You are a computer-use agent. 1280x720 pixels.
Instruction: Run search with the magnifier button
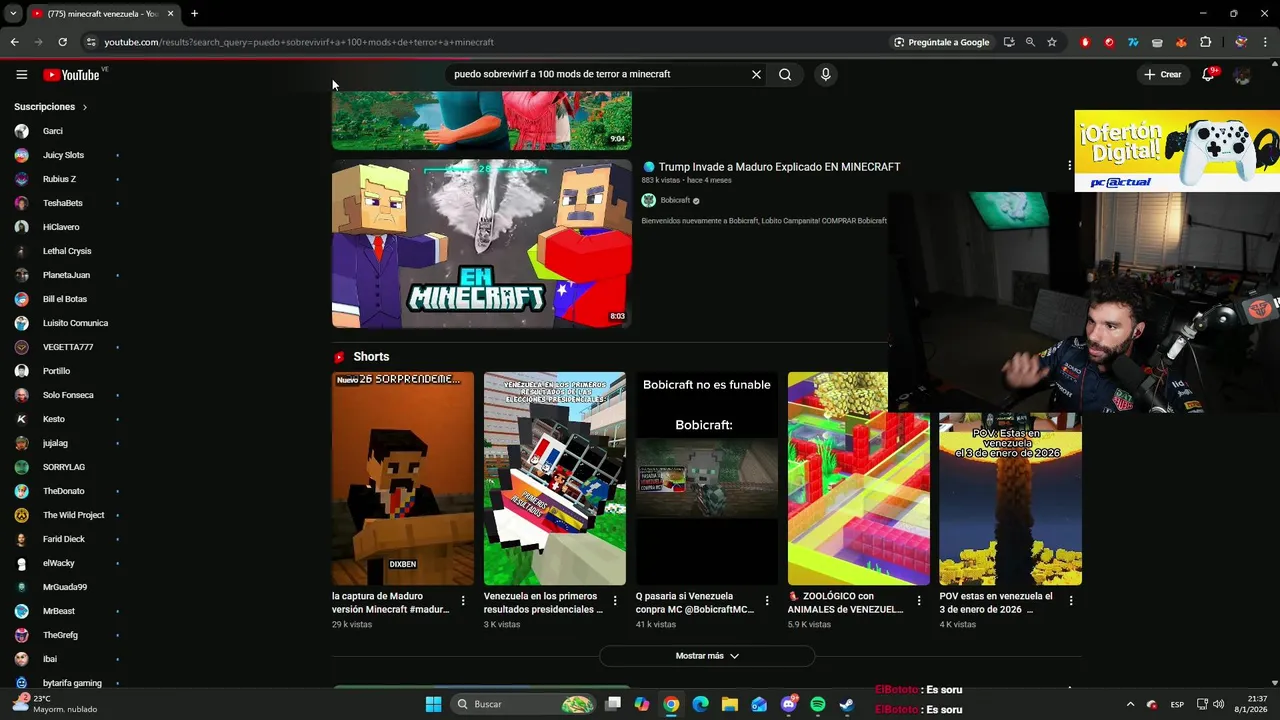[785, 74]
